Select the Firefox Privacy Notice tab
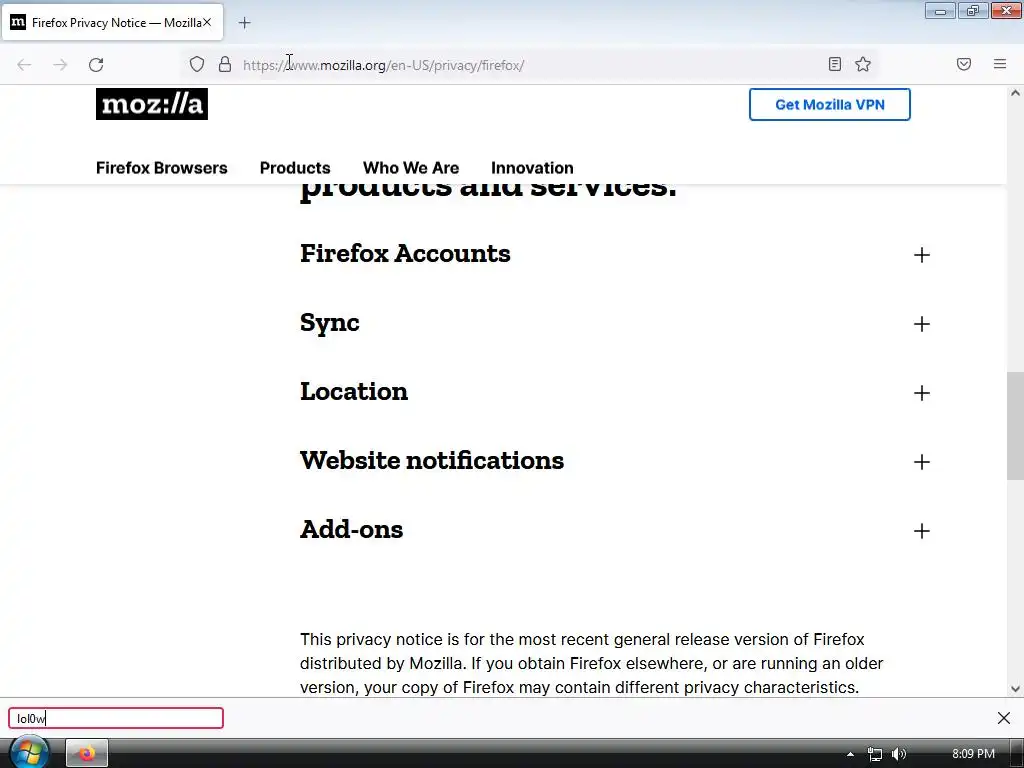The image size is (1024, 768). [x=112, y=23]
